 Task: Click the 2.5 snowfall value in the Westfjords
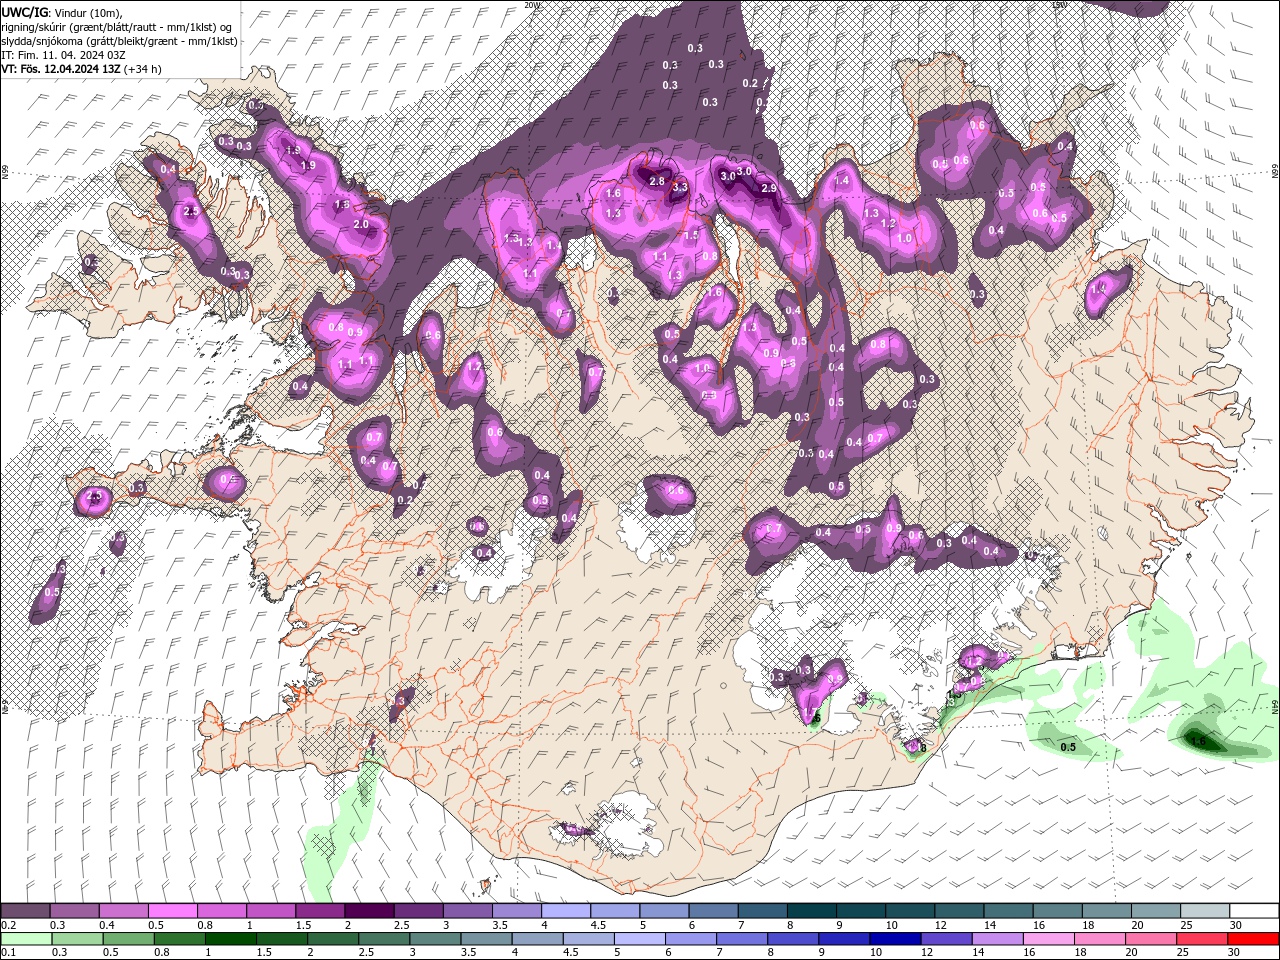click(x=192, y=211)
